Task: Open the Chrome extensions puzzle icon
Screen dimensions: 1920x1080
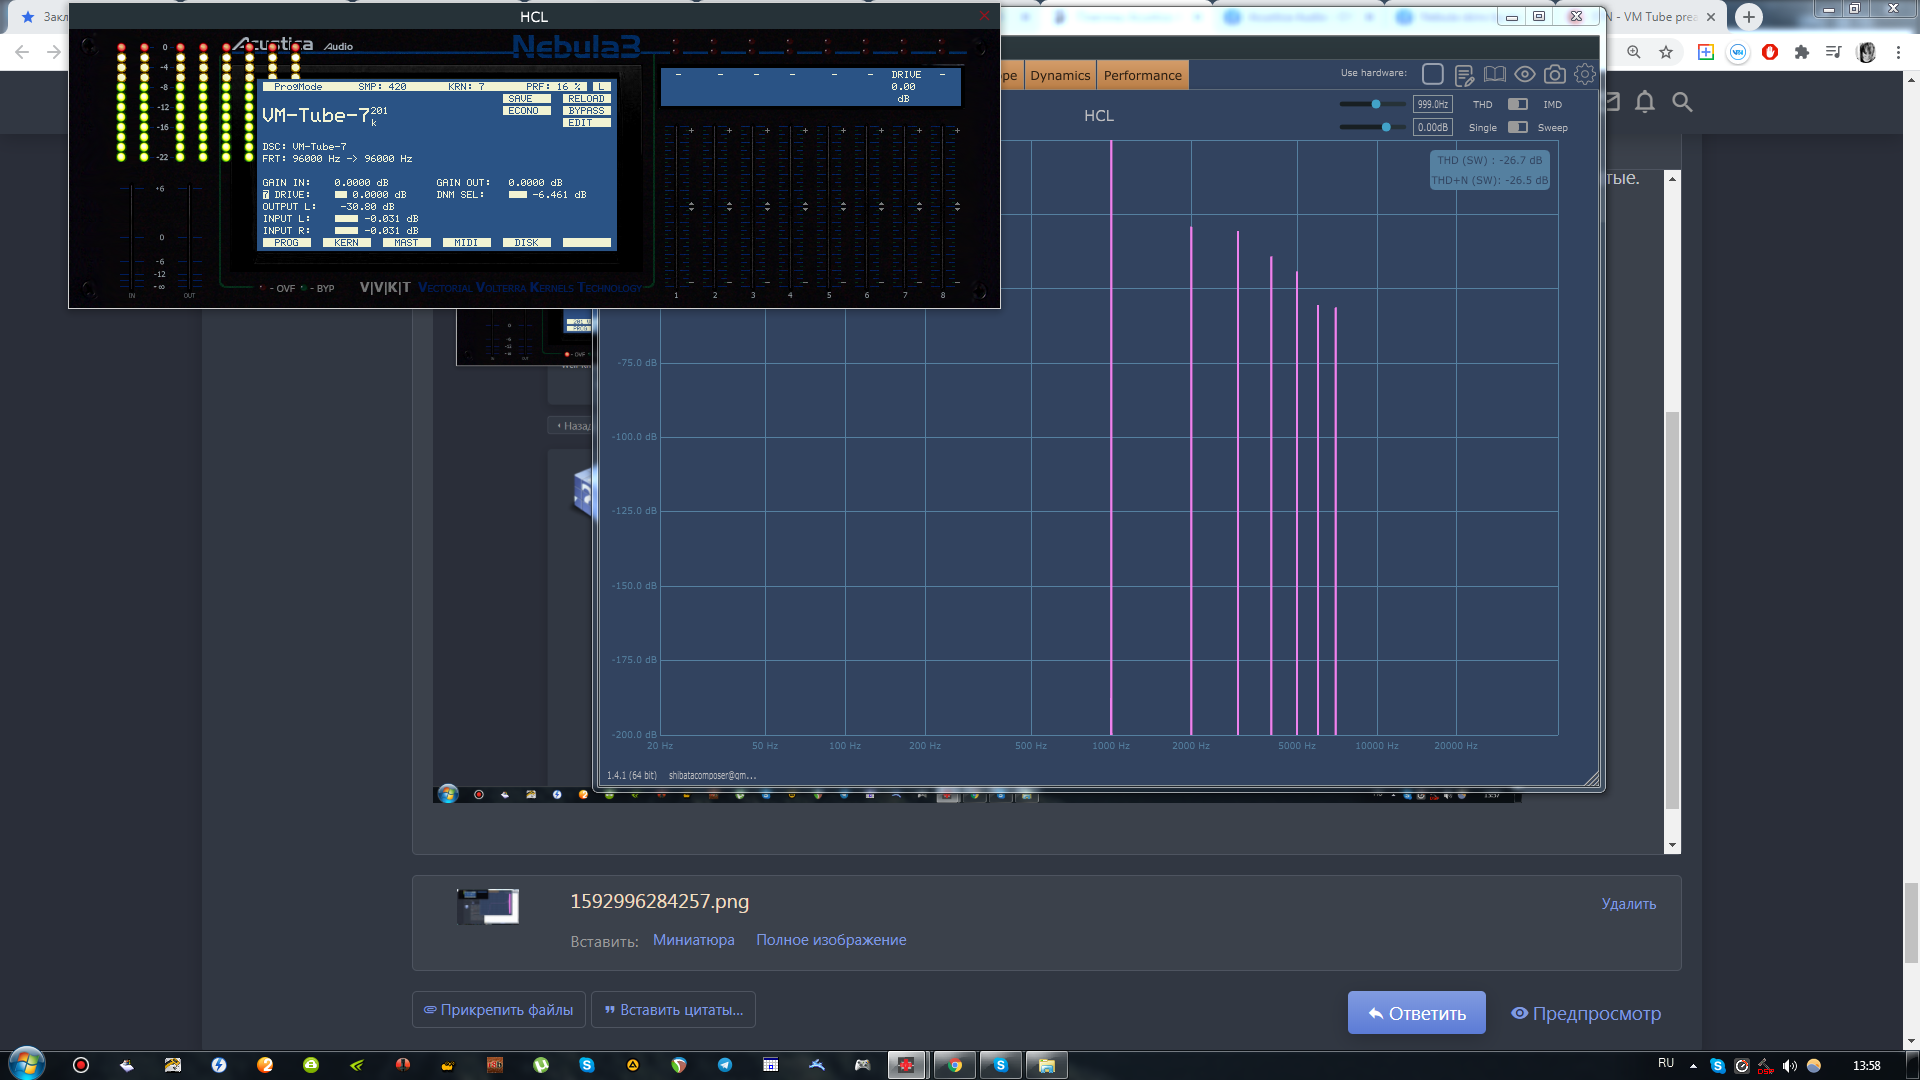Action: [1802, 52]
